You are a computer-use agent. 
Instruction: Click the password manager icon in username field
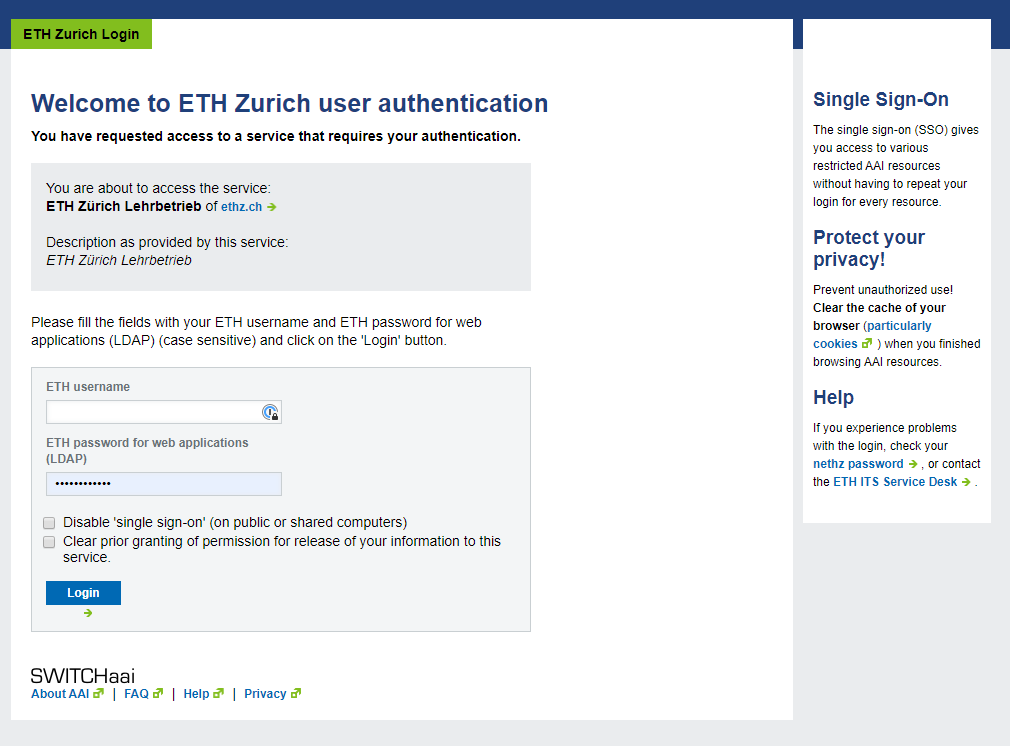click(x=271, y=412)
